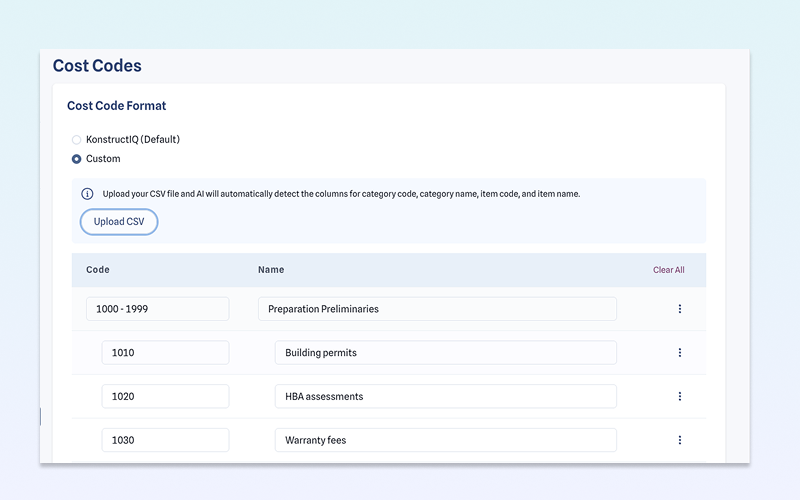Click the Name column header

pyautogui.click(x=271, y=269)
